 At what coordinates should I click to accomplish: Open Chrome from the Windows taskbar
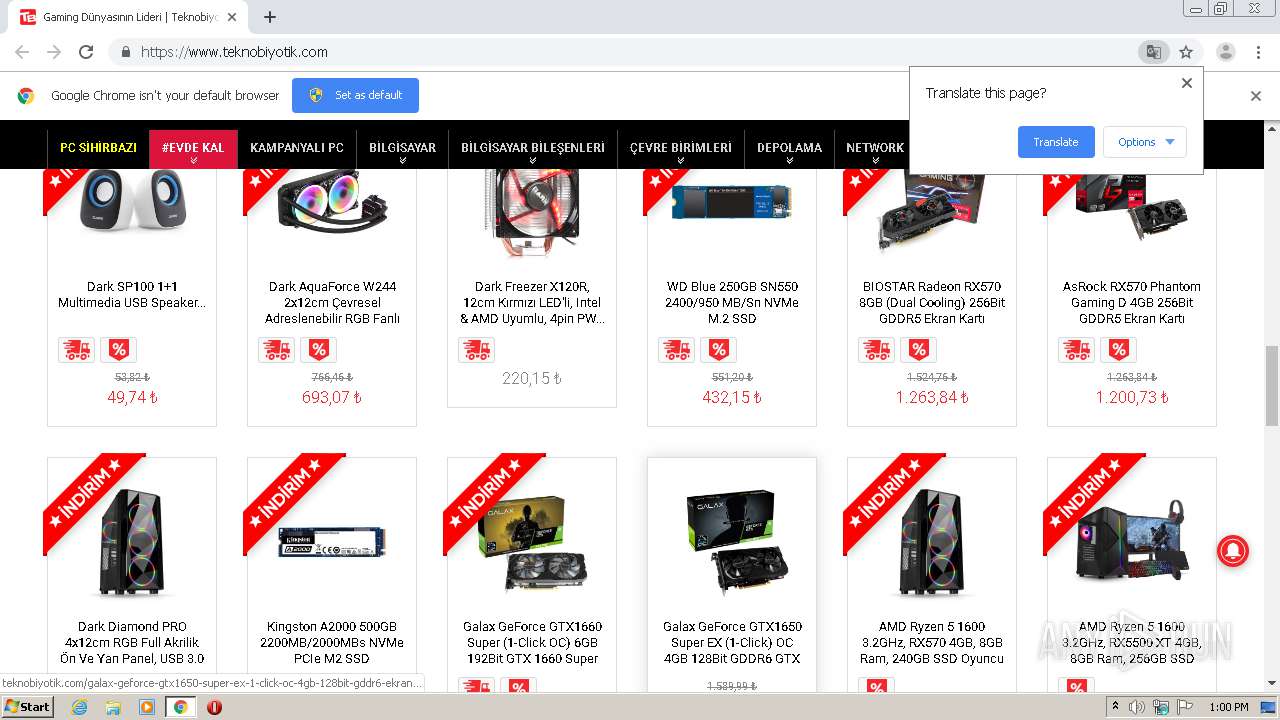(x=180, y=707)
